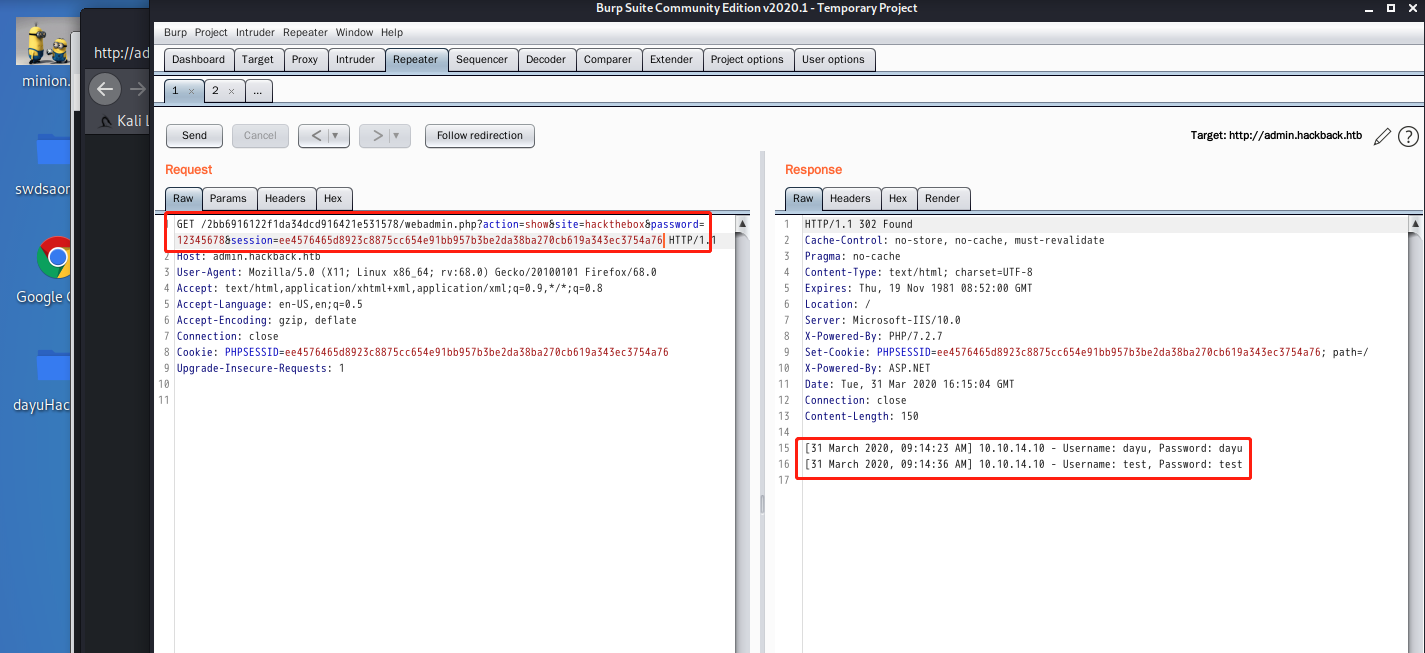Screen dimensions: 1425x653
Task: Go to previous request in history
Action: (315, 136)
